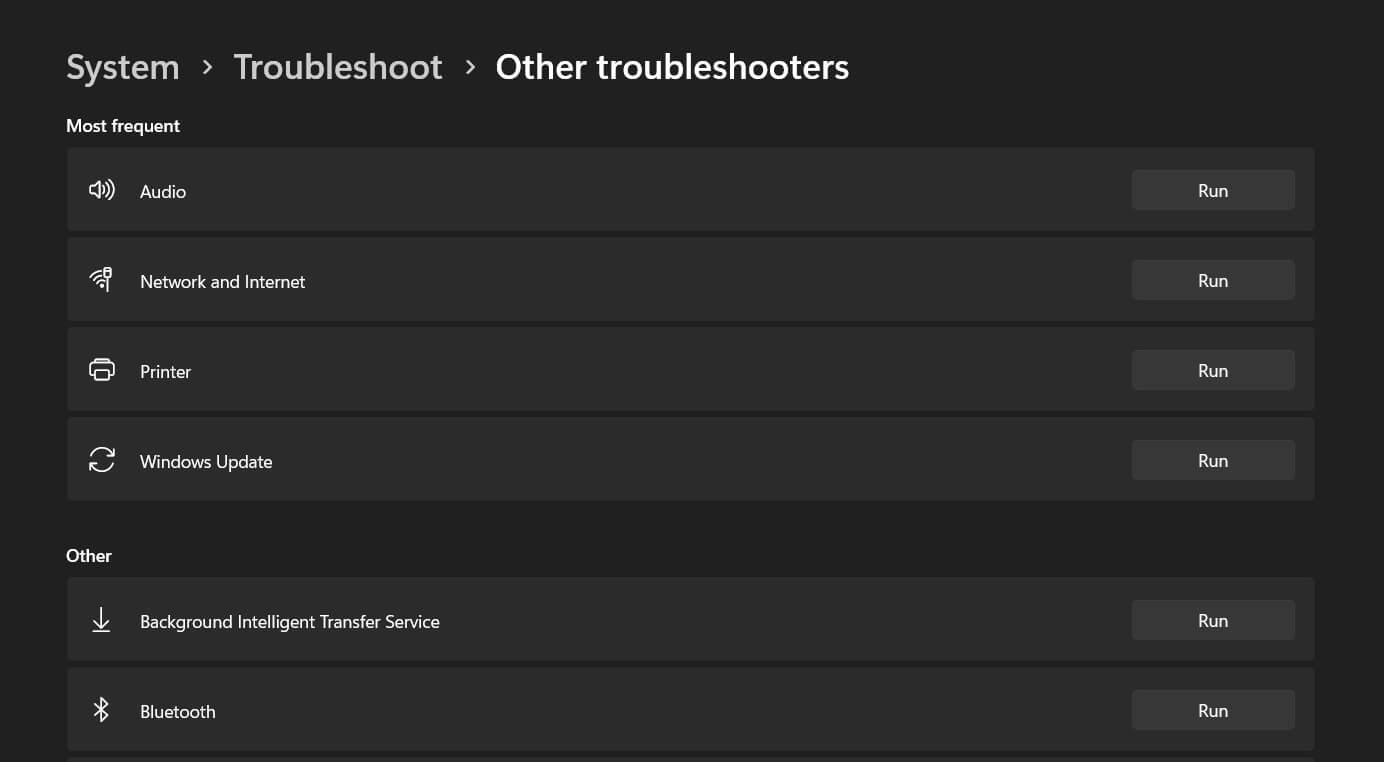
Task: Click the Audio speaker icon
Action: 102,190
